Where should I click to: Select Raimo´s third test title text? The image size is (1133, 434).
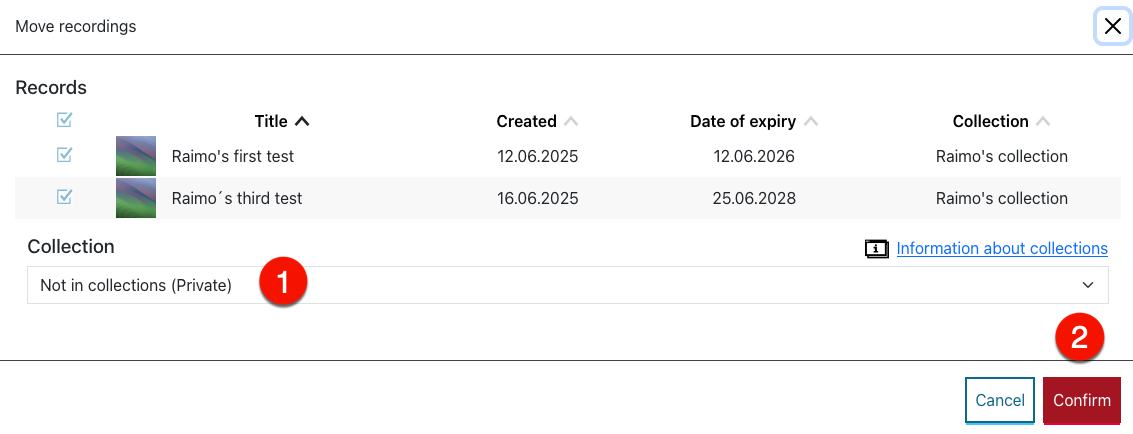pos(237,198)
